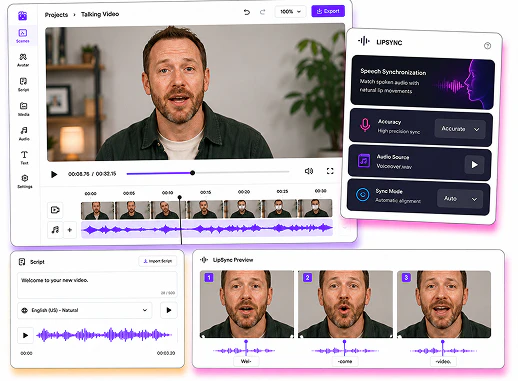Open the Audio sidebar section
Screen dimensions: 519x381
pyautogui.click(x=24, y=133)
